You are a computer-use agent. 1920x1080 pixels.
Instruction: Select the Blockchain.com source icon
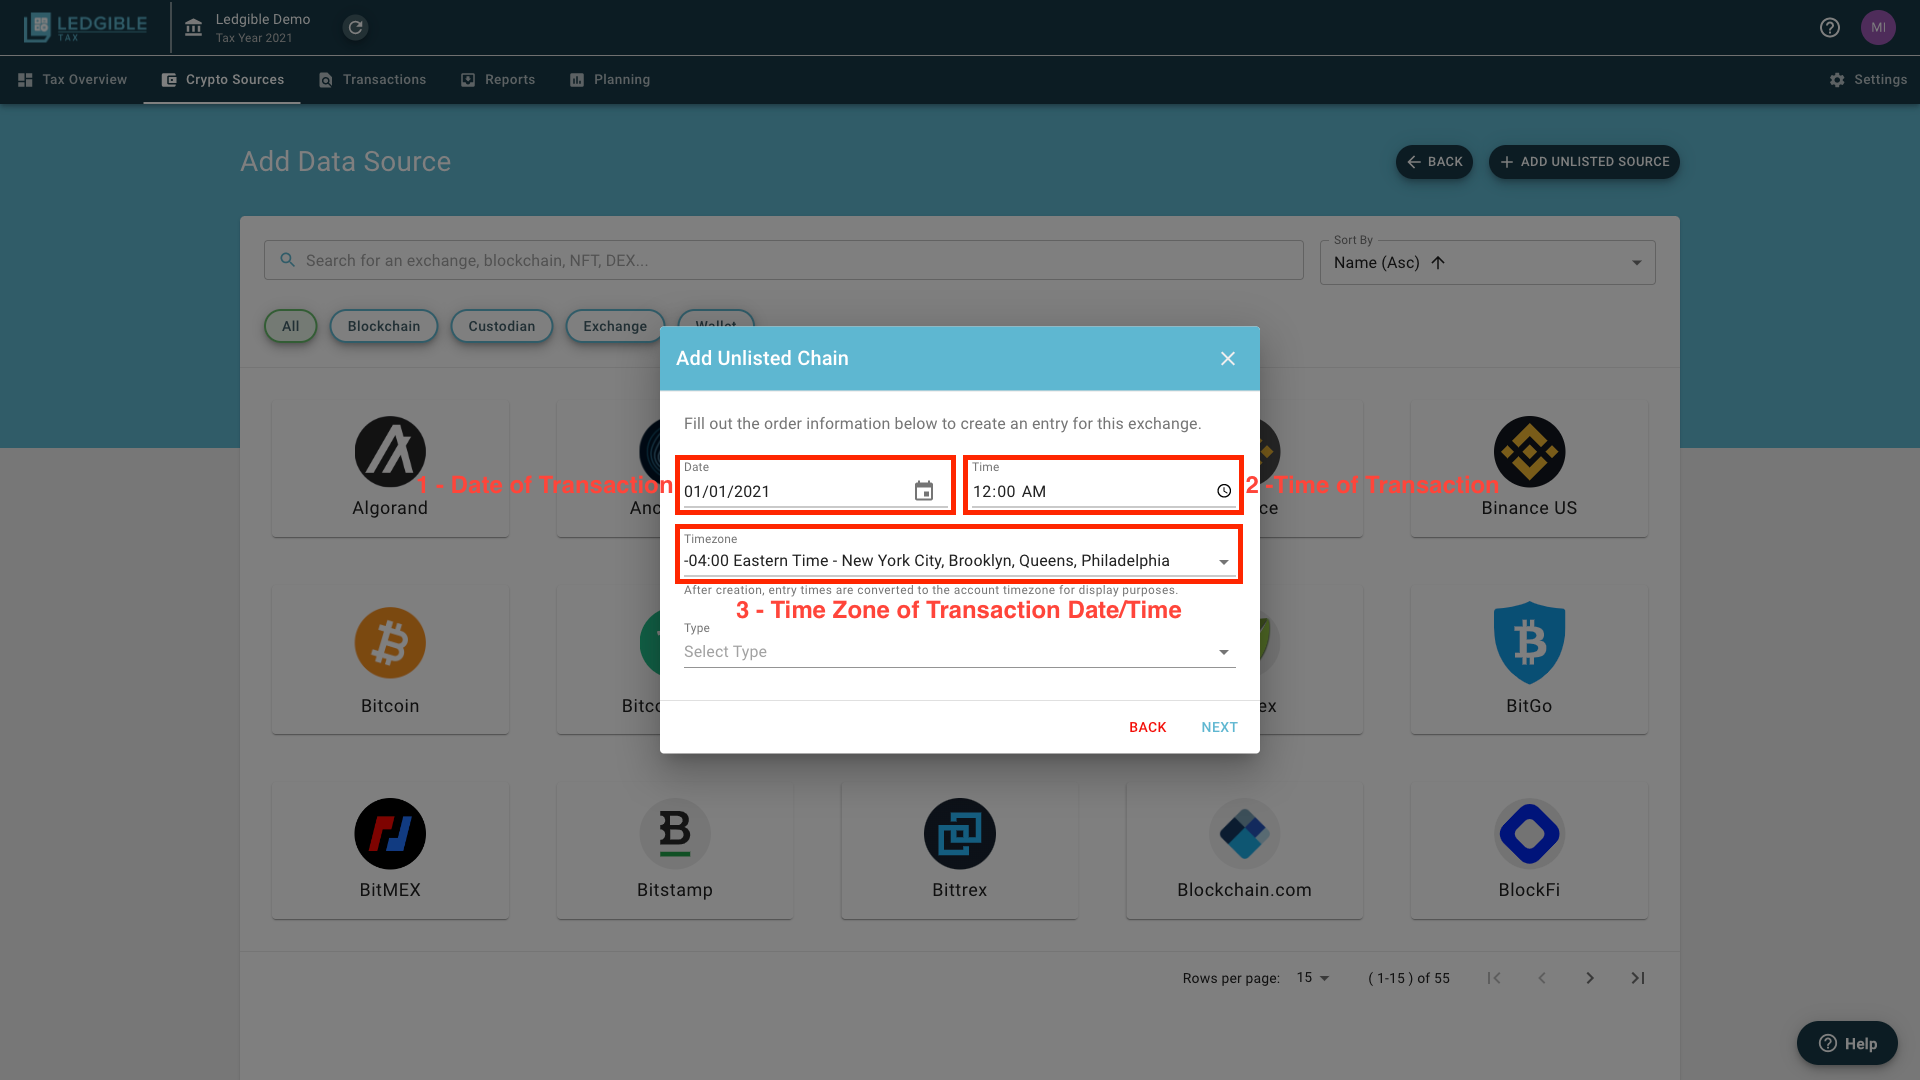click(x=1244, y=834)
